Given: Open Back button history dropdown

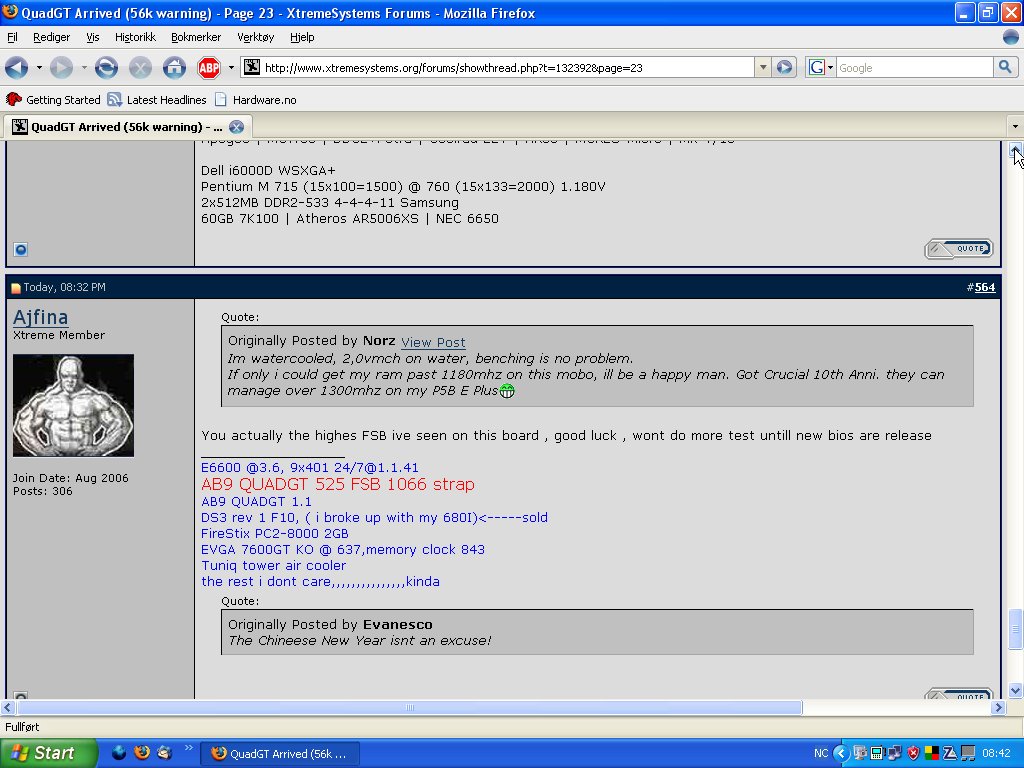Looking at the screenshot, I should [39, 67].
